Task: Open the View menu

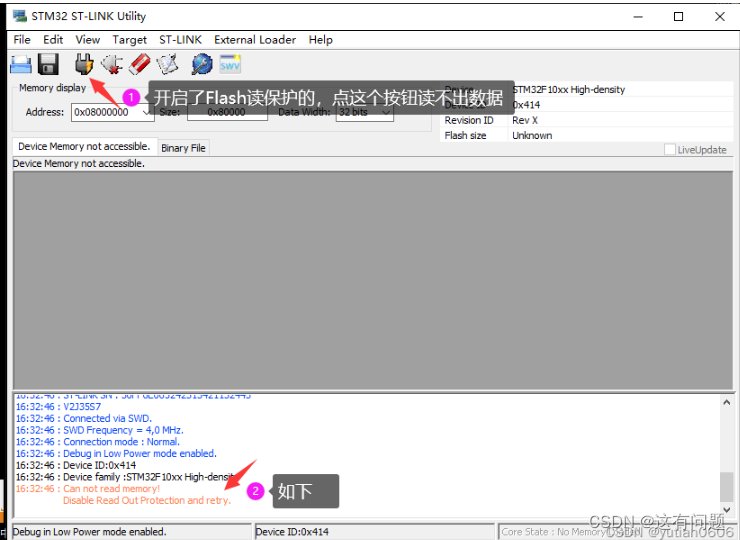Action: click(x=88, y=40)
